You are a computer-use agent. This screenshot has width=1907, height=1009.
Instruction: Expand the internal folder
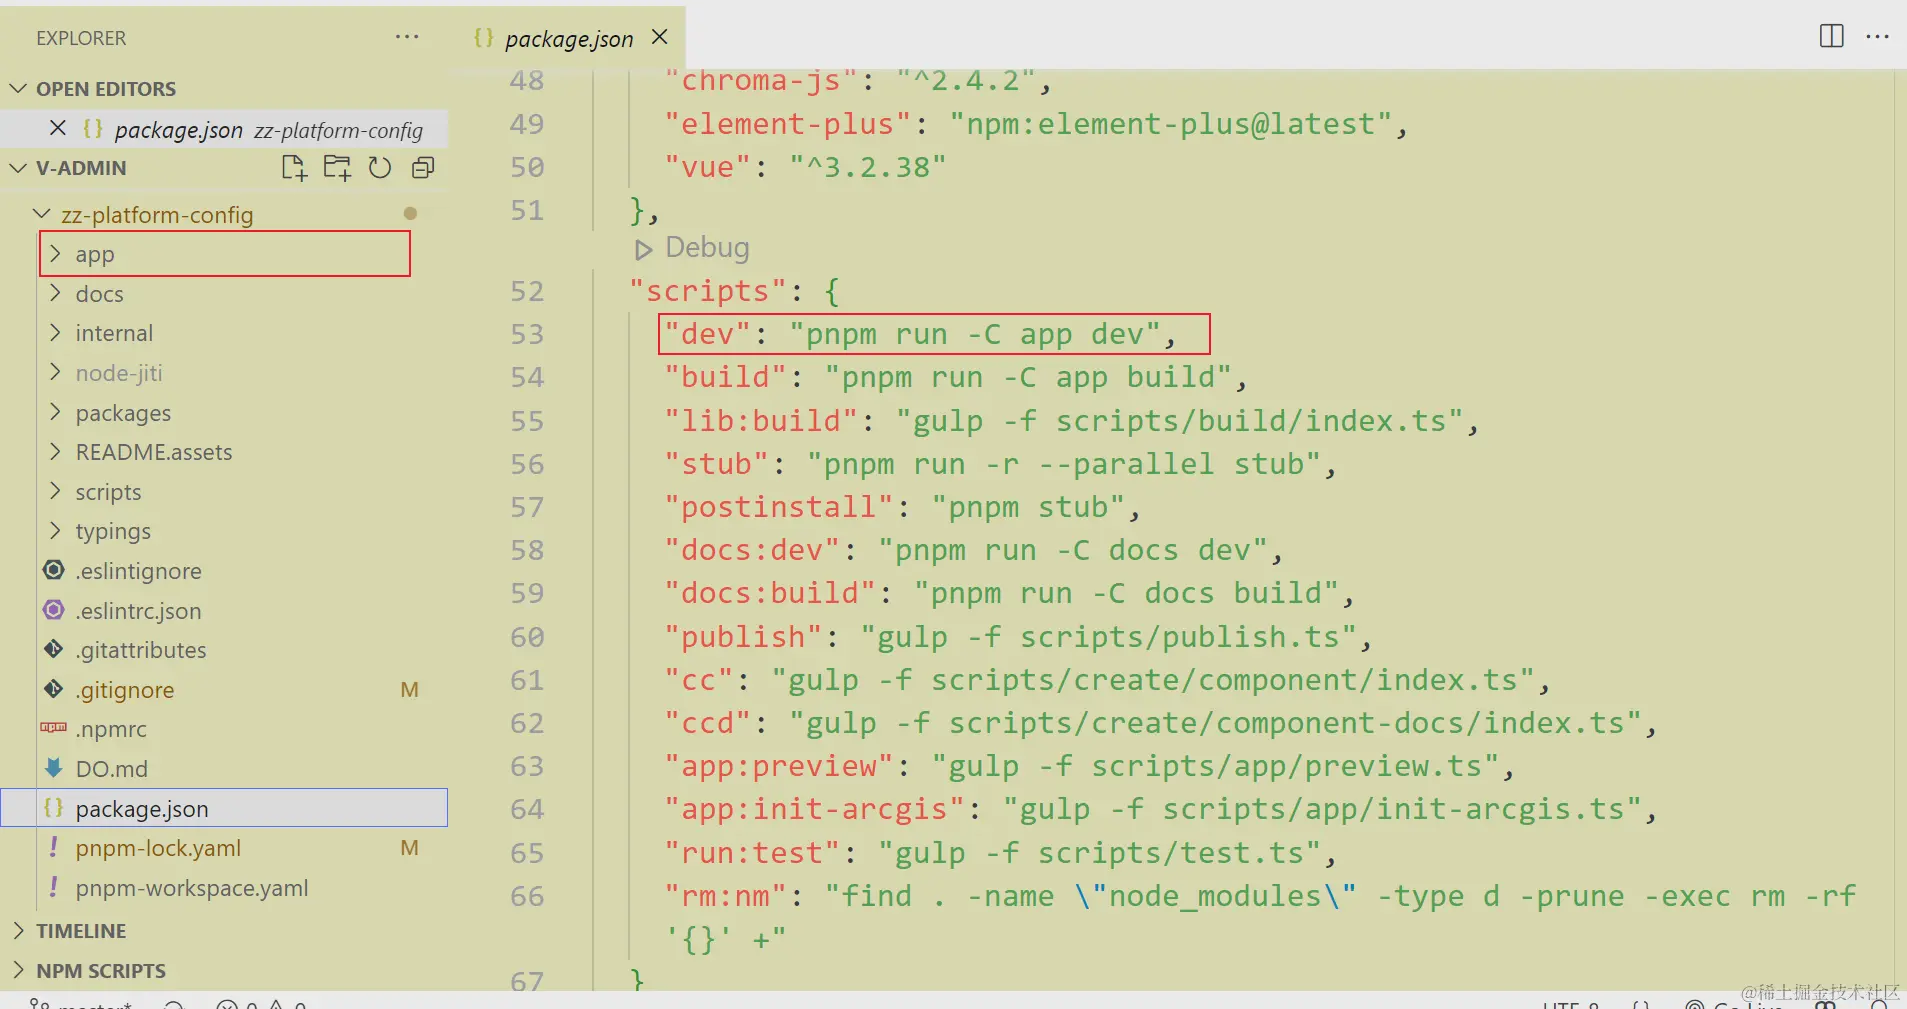tap(56, 333)
